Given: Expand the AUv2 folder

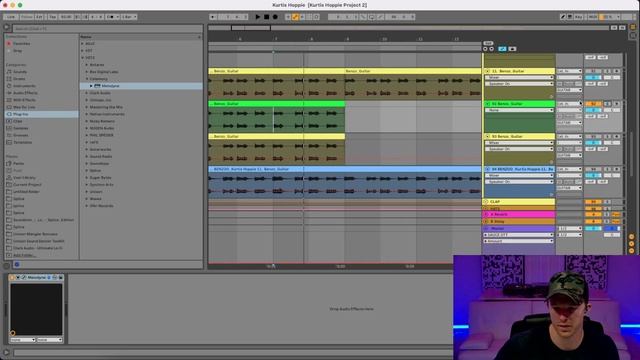Looking at the screenshot, I should [83, 44].
